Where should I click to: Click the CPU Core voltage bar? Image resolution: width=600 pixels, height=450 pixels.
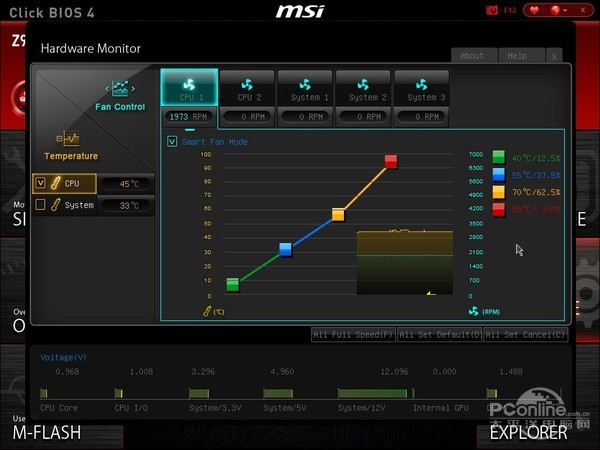(x=44, y=393)
